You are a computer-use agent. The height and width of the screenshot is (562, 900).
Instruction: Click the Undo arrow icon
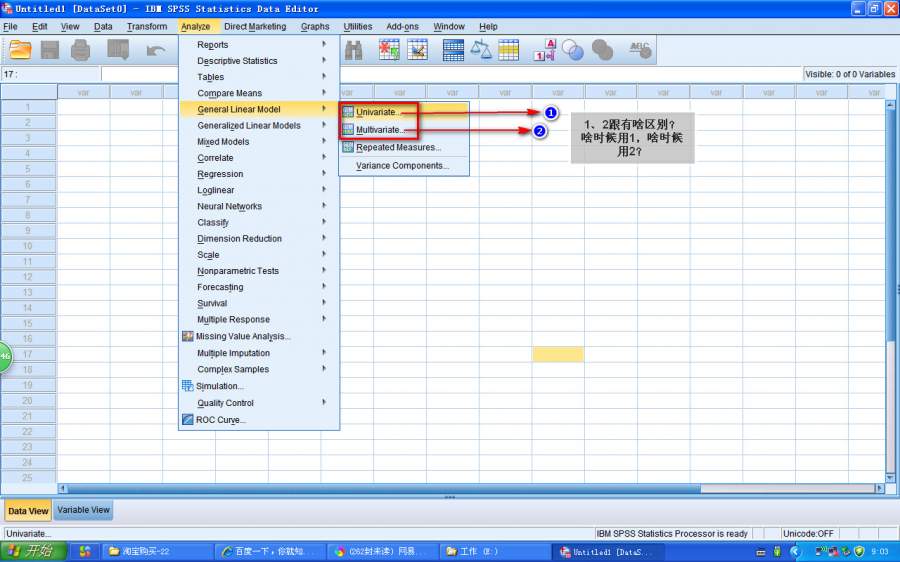[x=156, y=51]
